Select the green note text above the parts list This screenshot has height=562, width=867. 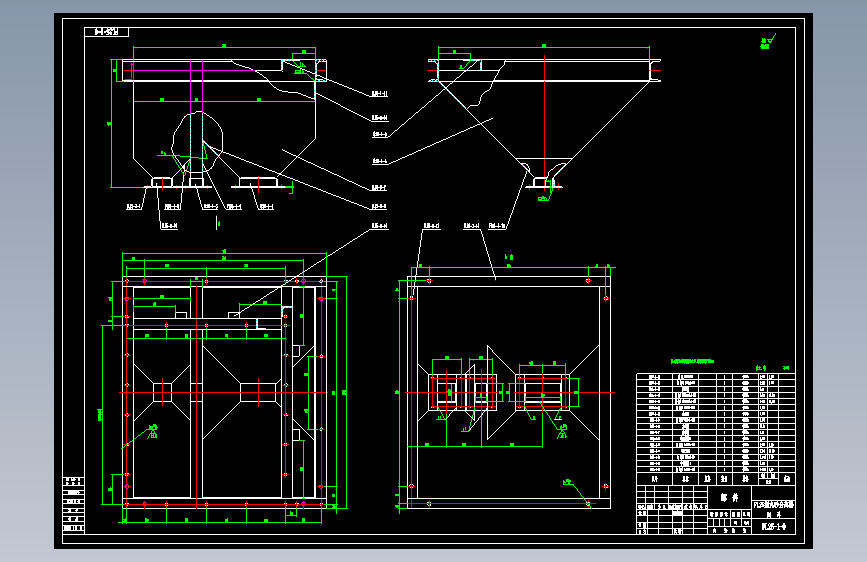tap(692, 361)
